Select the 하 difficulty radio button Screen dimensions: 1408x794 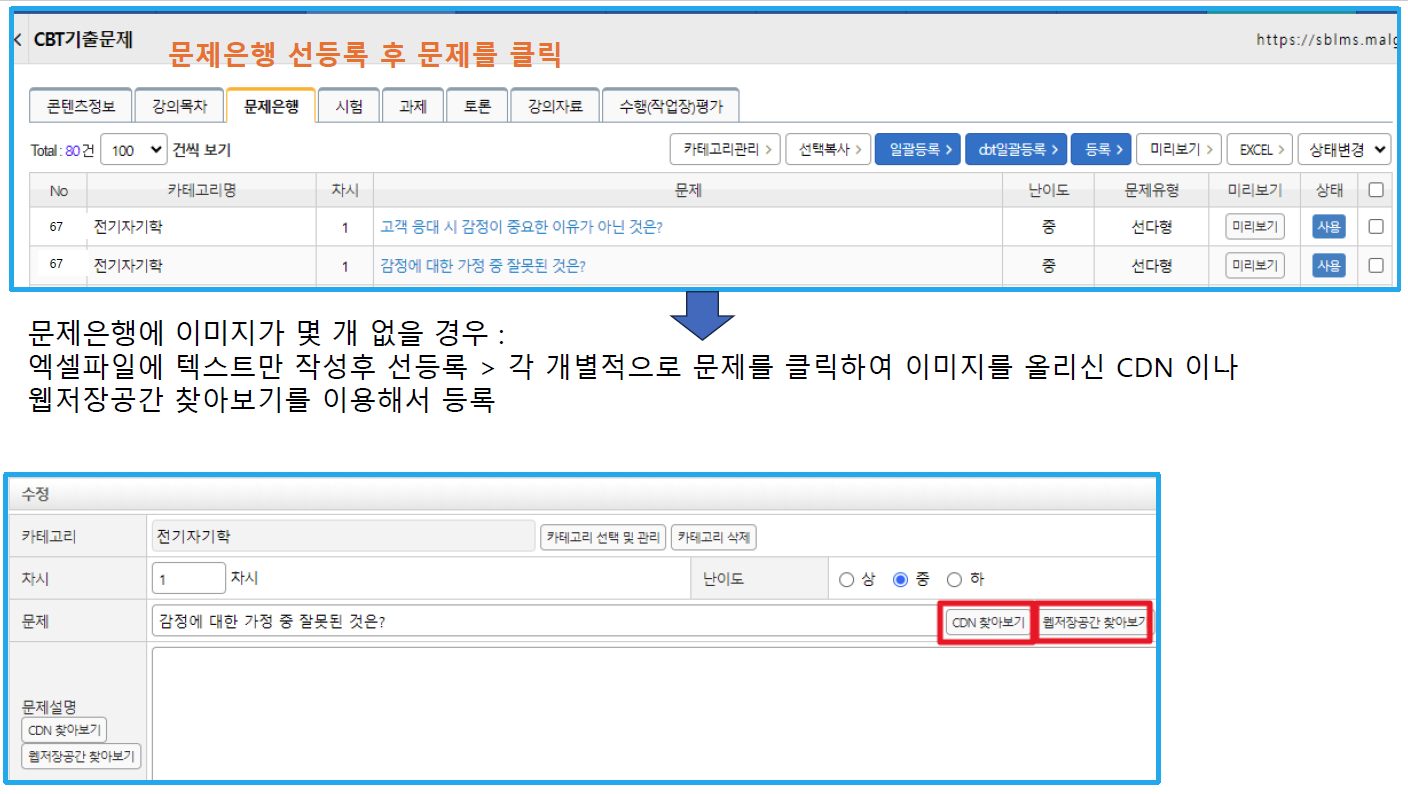pos(954,579)
